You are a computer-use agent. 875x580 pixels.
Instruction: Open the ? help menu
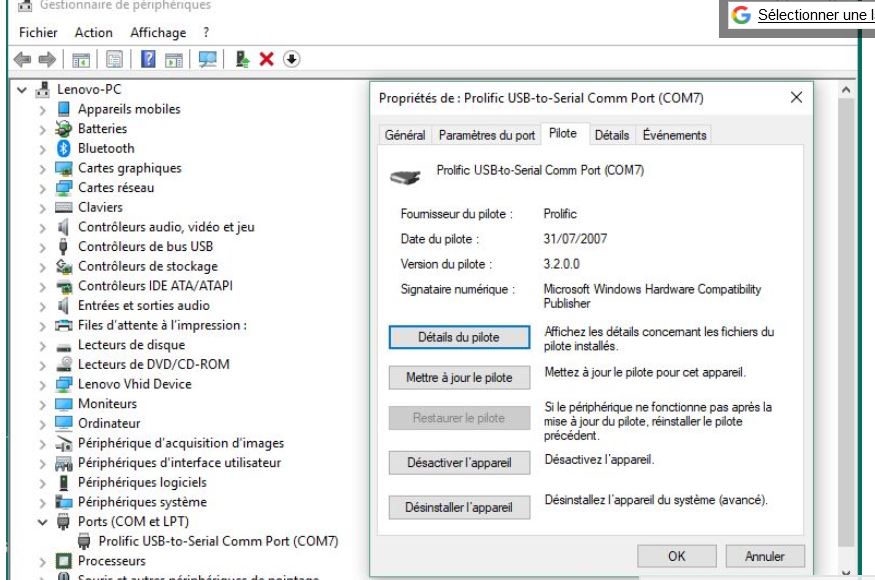click(206, 32)
